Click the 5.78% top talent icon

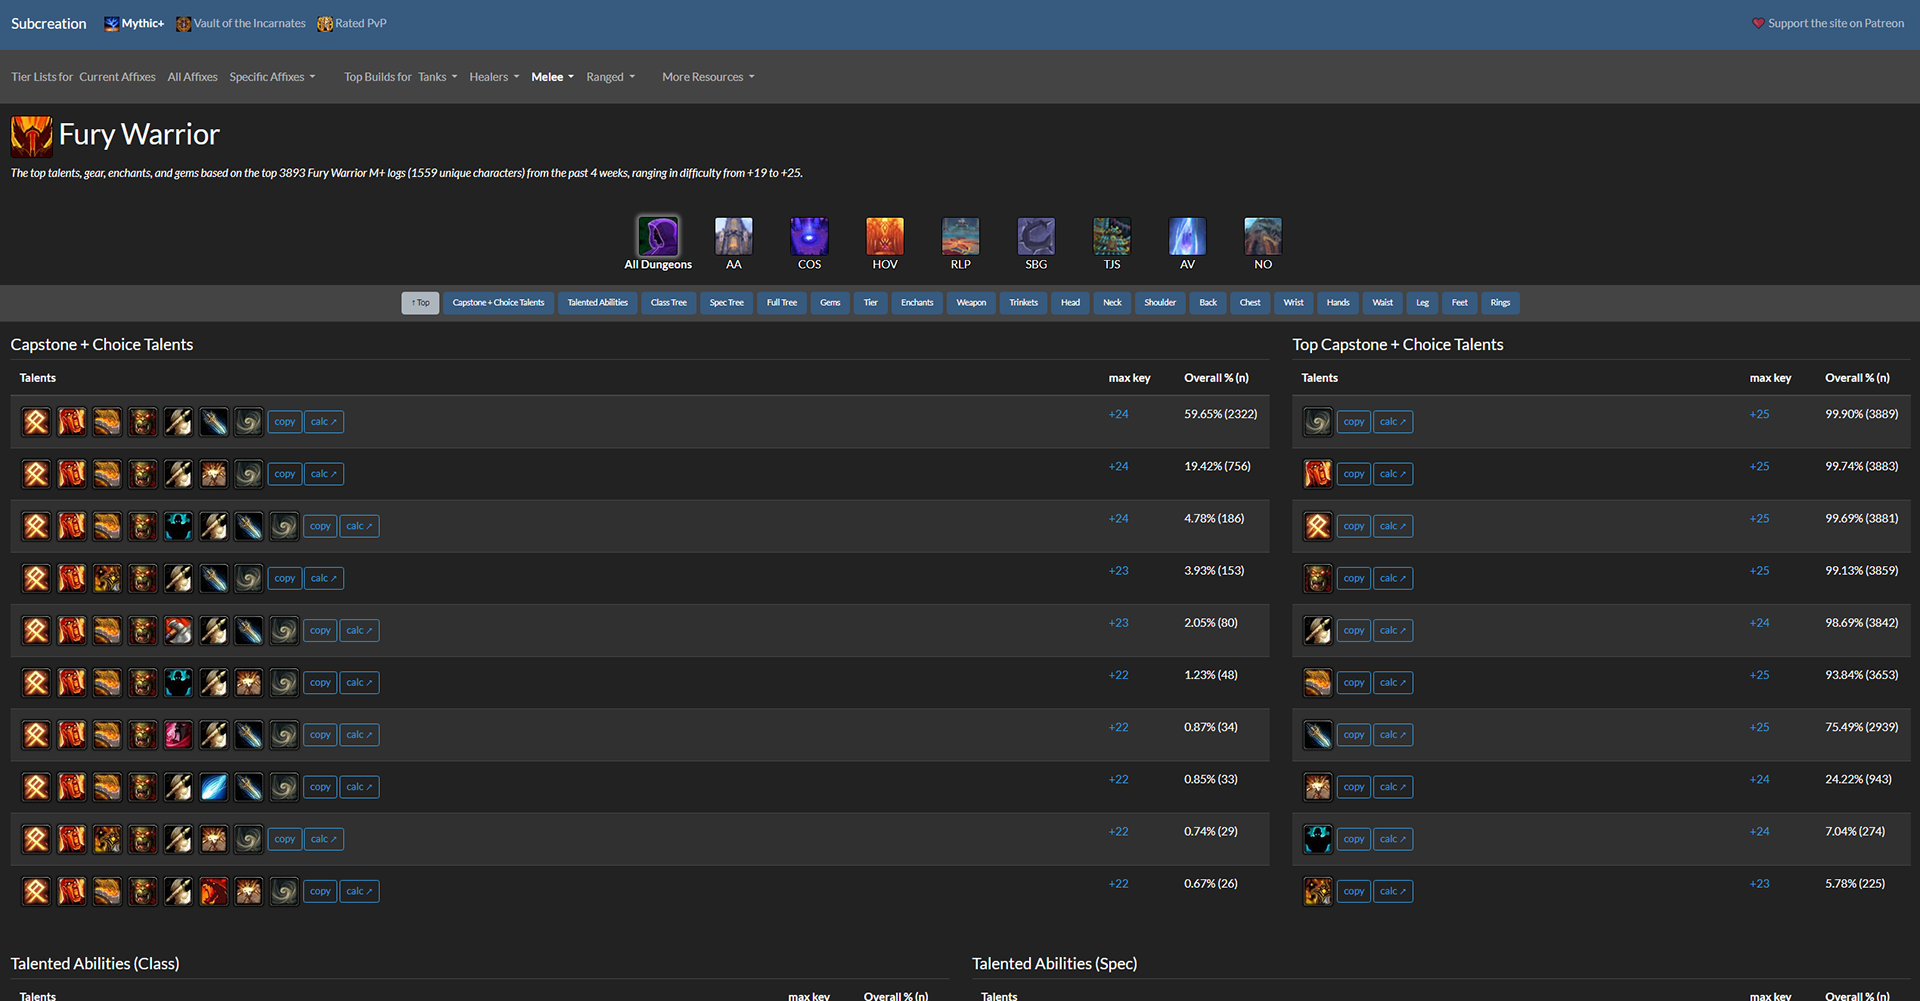(x=1318, y=891)
